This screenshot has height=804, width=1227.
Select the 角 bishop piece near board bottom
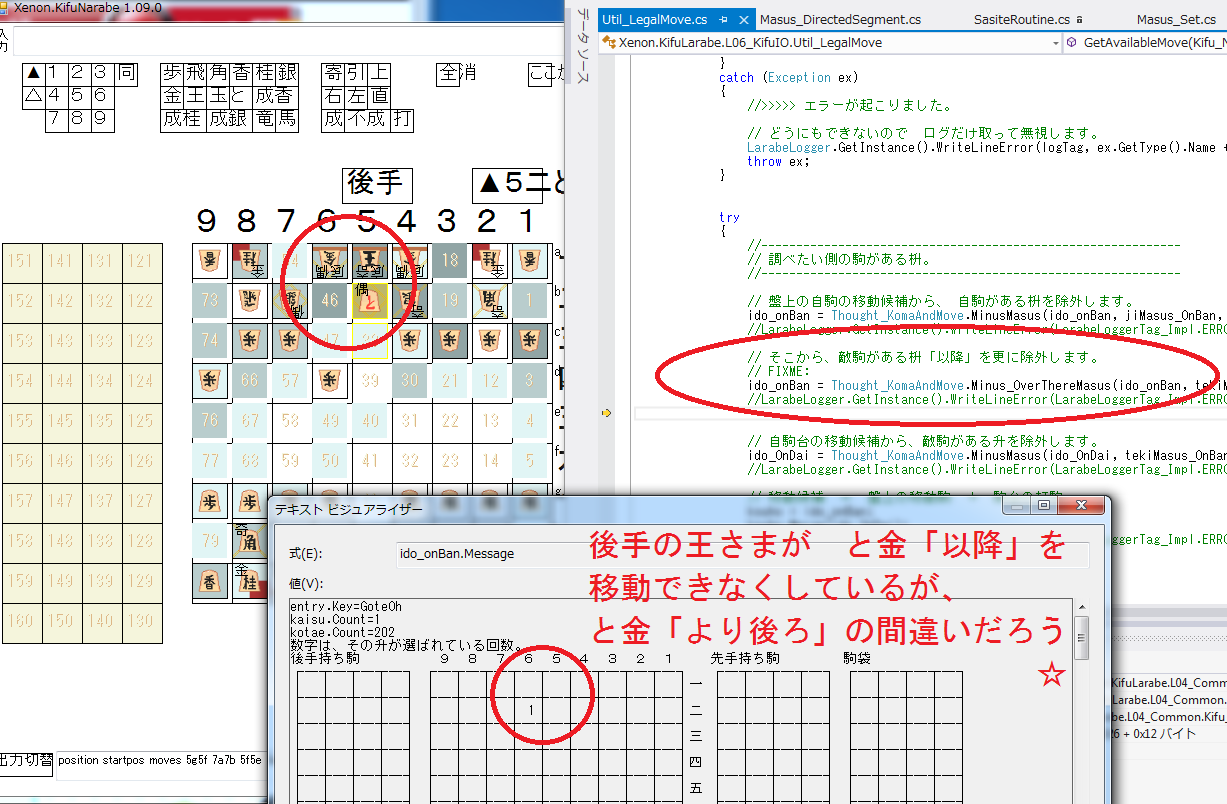point(249,540)
